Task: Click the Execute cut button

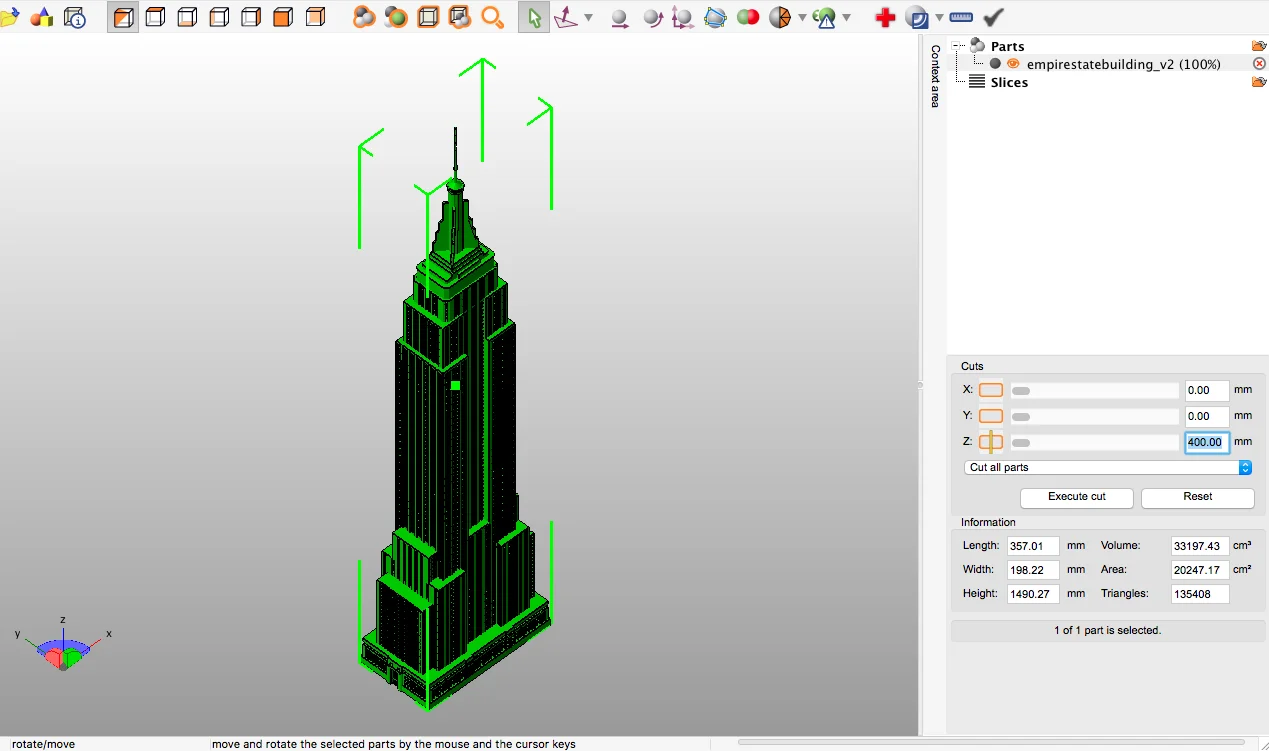Action: [x=1077, y=497]
